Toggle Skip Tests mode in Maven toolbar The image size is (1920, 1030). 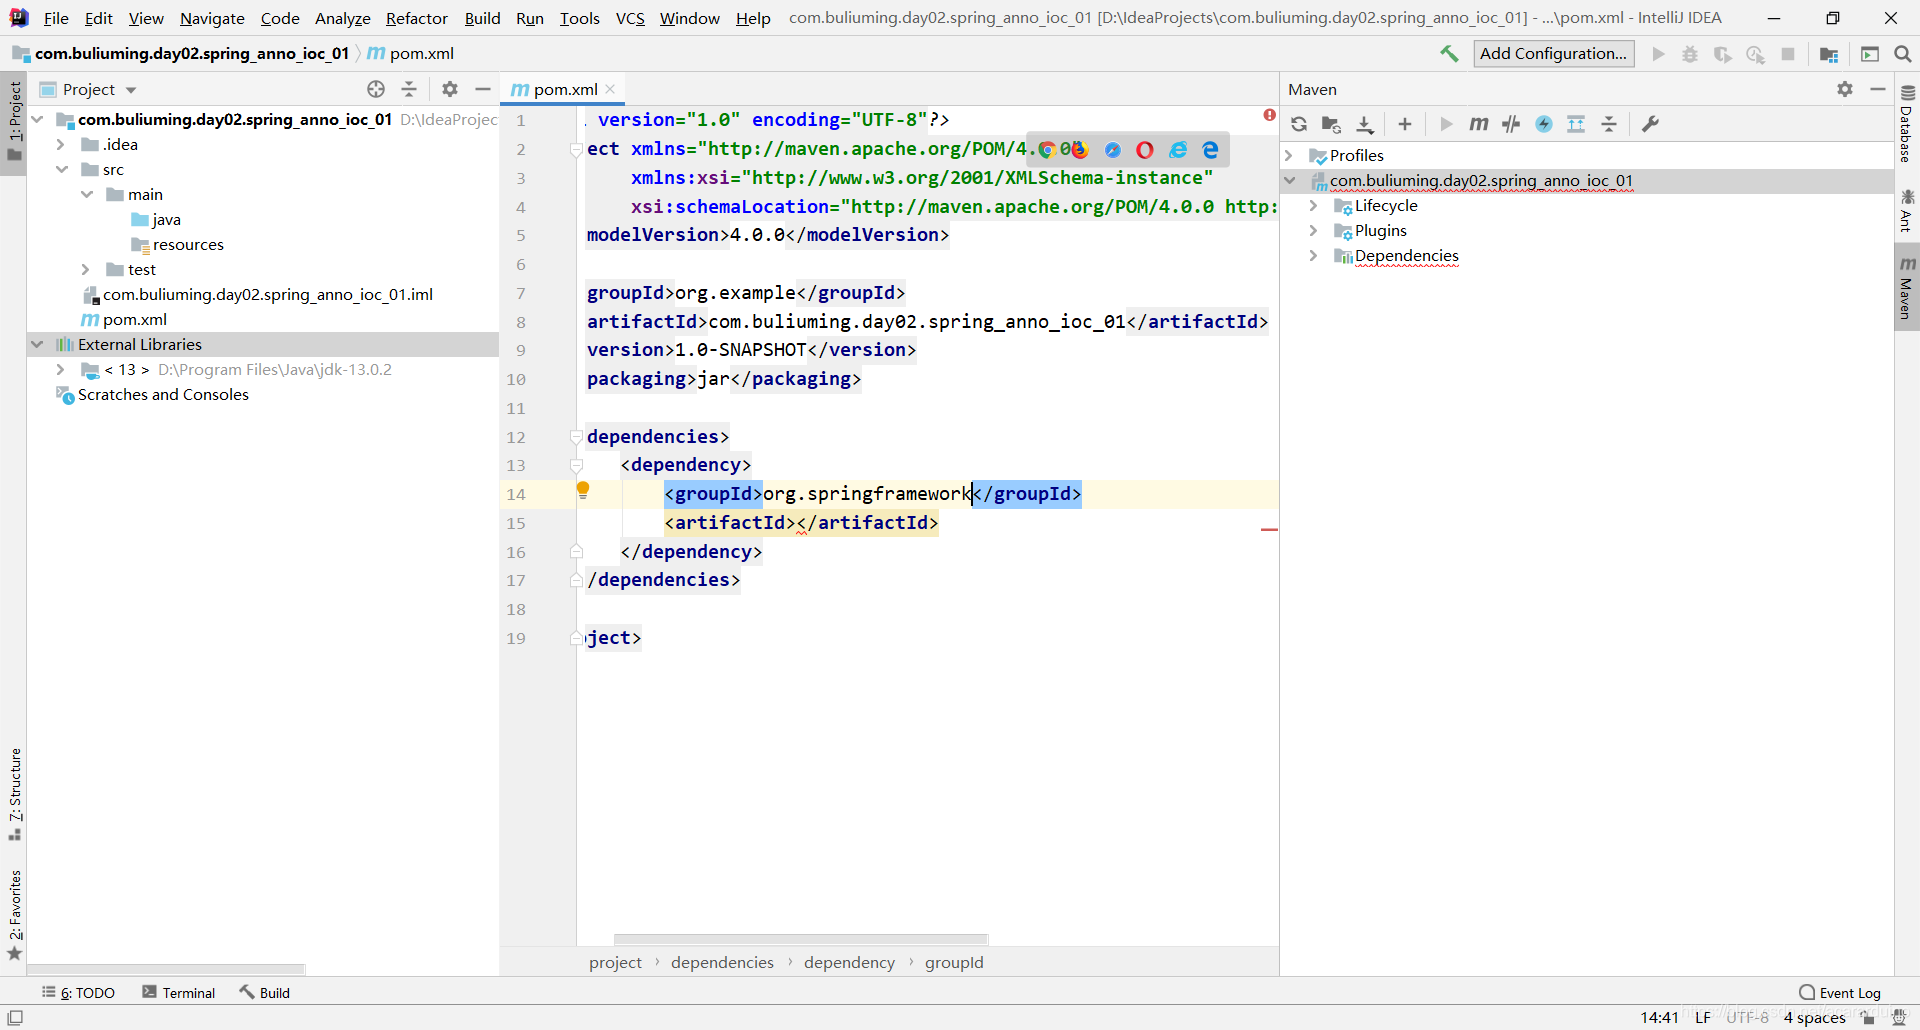point(1544,124)
